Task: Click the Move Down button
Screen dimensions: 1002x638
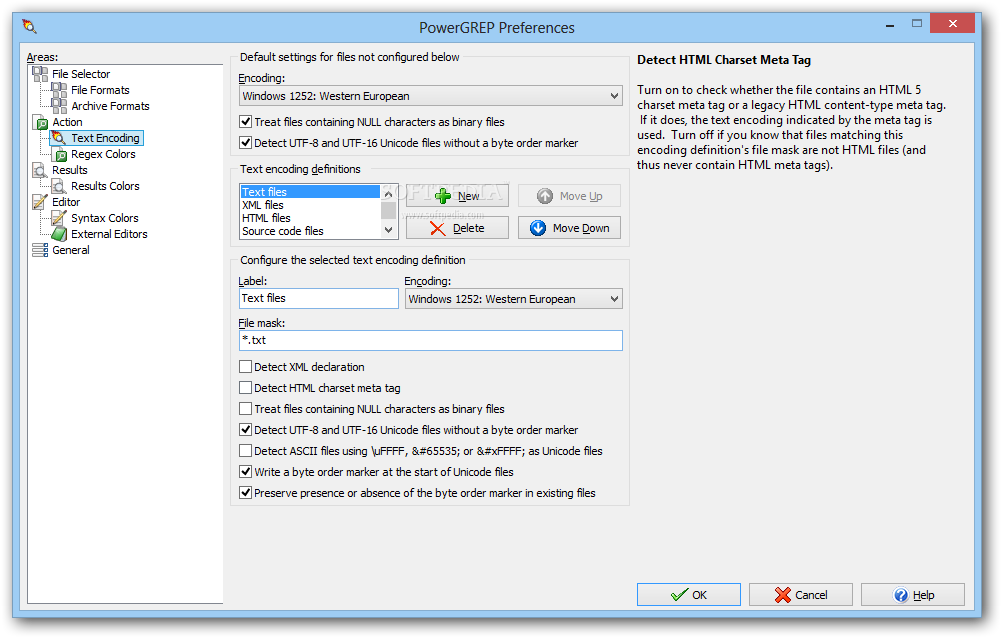Action: point(569,228)
